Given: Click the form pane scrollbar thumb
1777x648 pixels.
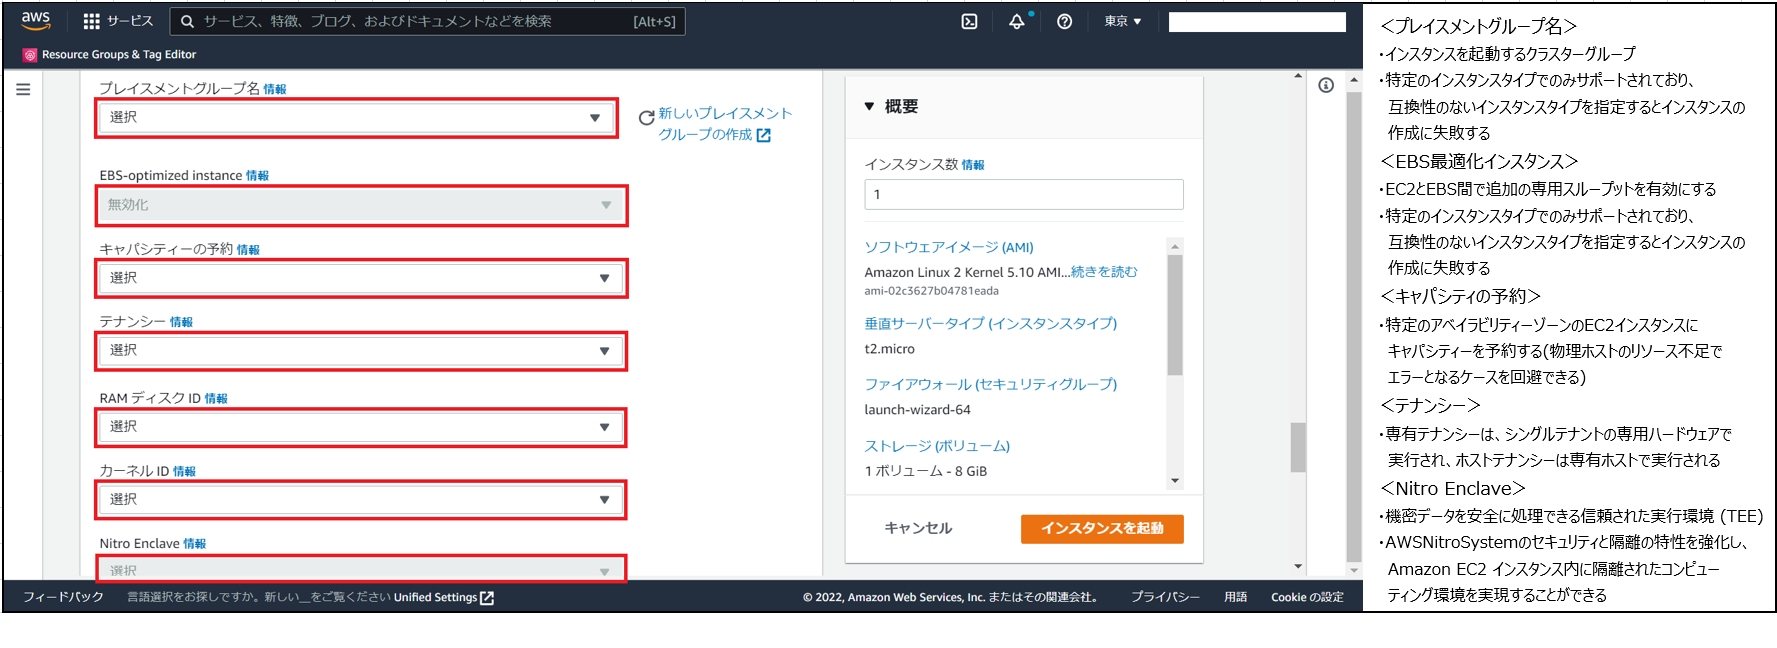Looking at the screenshot, I should click(x=1298, y=447).
